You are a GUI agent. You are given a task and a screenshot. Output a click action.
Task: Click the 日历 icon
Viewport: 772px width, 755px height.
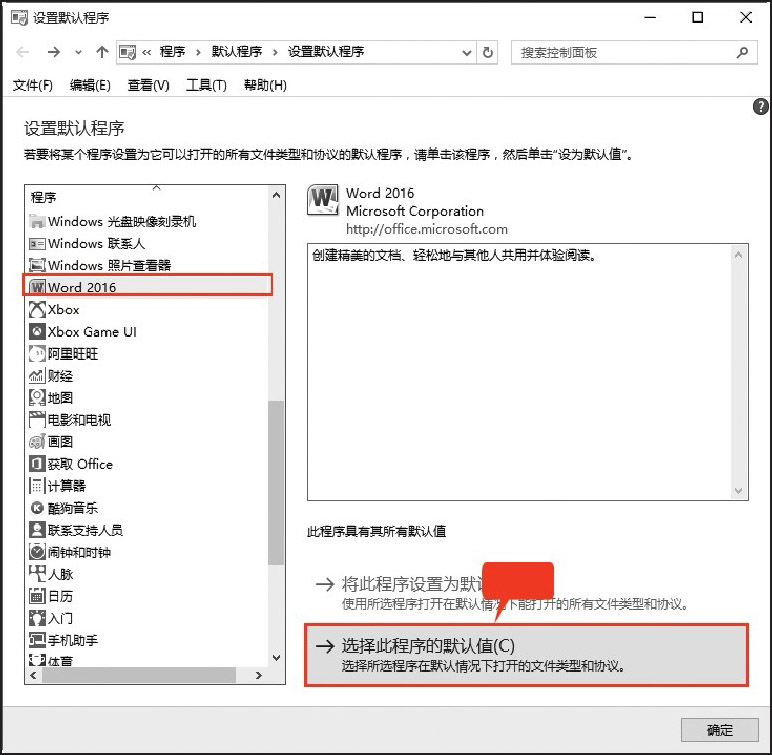click(x=37, y=596)
